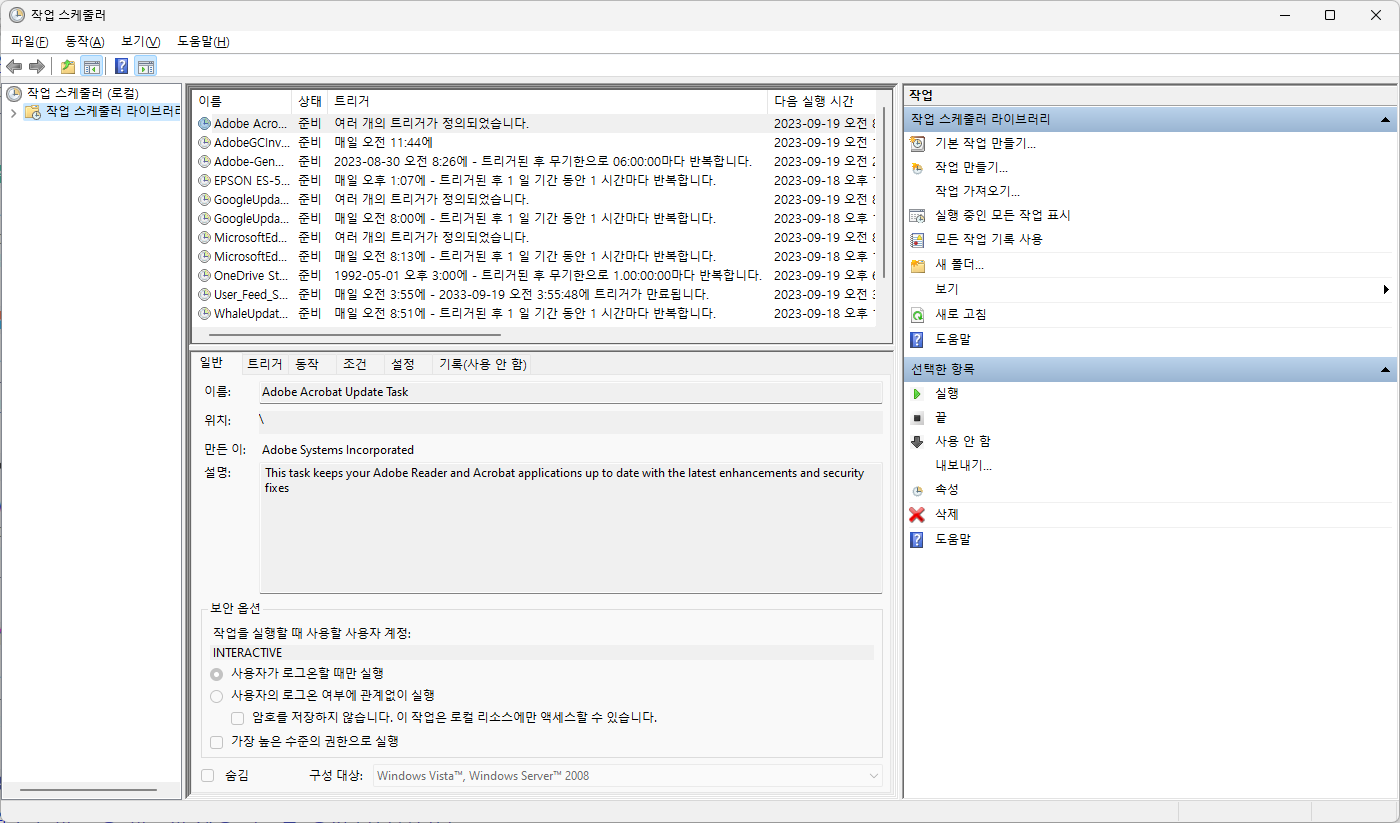This screenshot has width=1400, height=823.
Task: Open the 동작(A) menu
Action: pyautogui.click(x=84, y=41)
